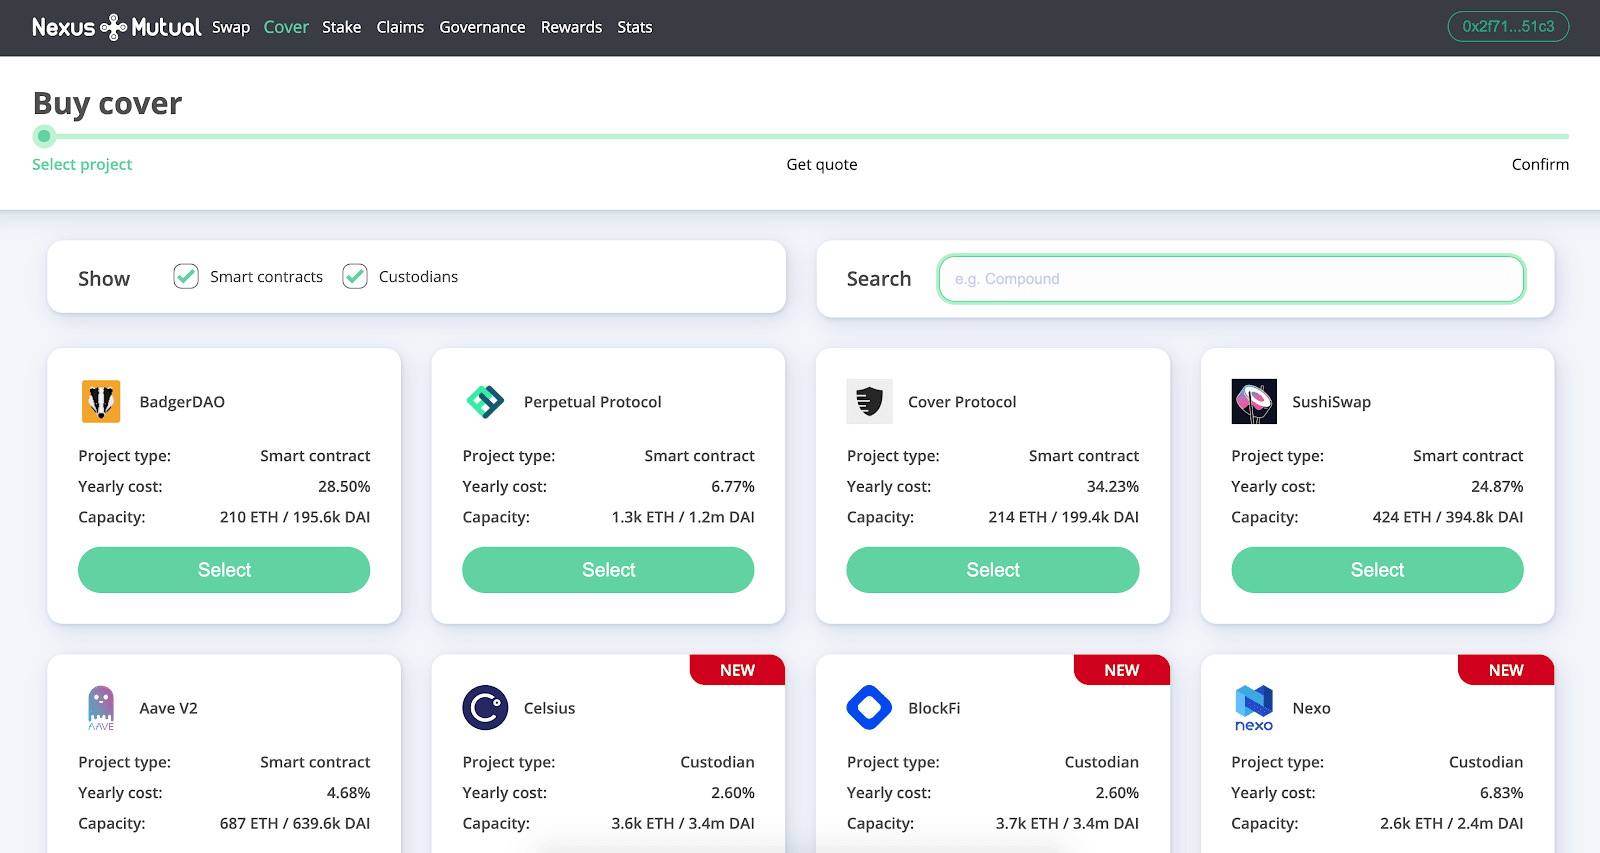This screenshot has height=853, width=1600.
Task: Select the Cover Protocol project
Action: (x=993, y=570)
